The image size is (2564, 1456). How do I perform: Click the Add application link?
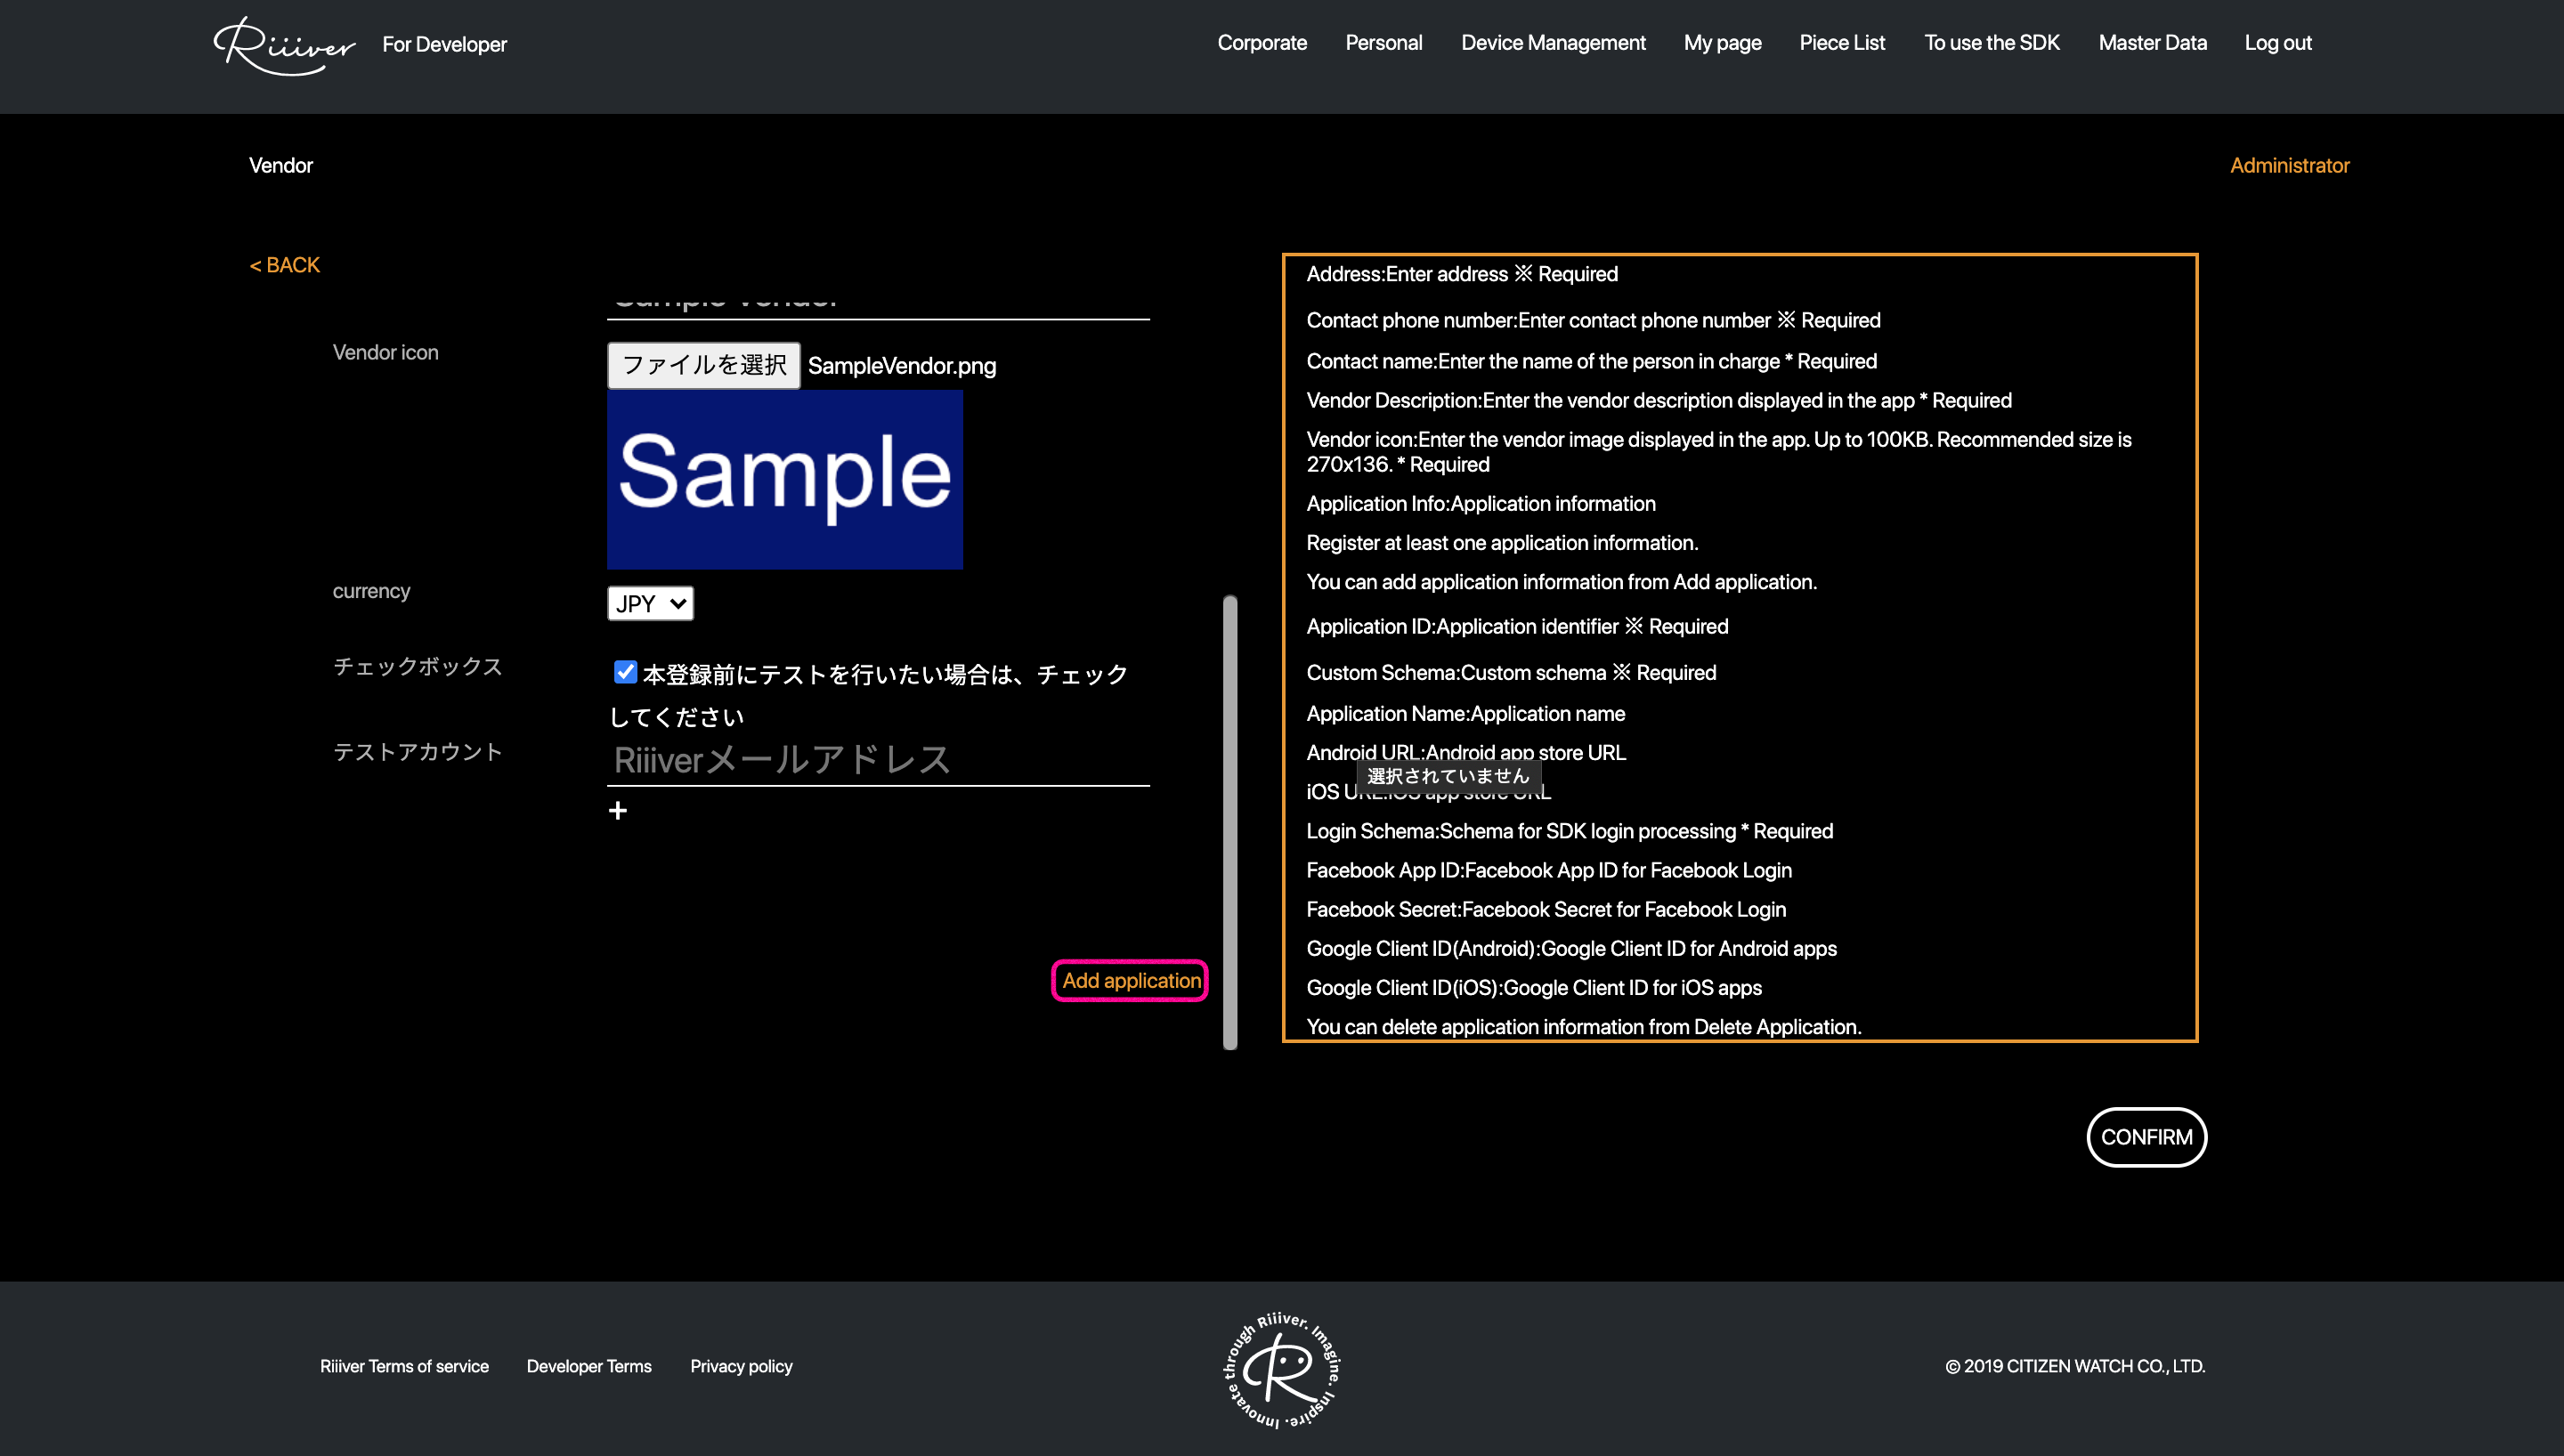pos(1131,980)
